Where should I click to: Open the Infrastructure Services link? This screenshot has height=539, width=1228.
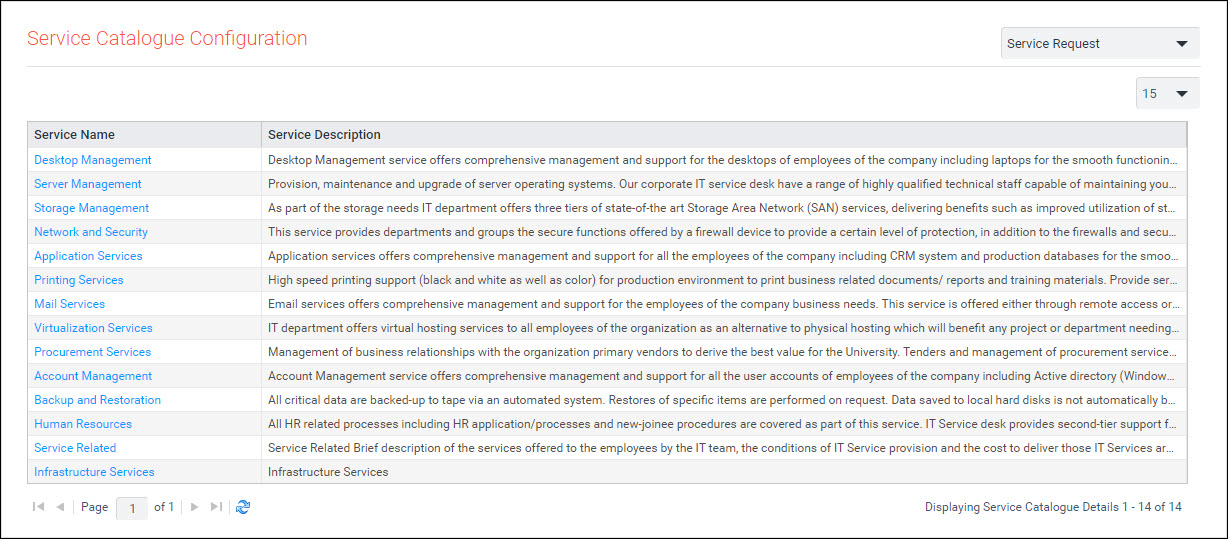click(94, 472)
